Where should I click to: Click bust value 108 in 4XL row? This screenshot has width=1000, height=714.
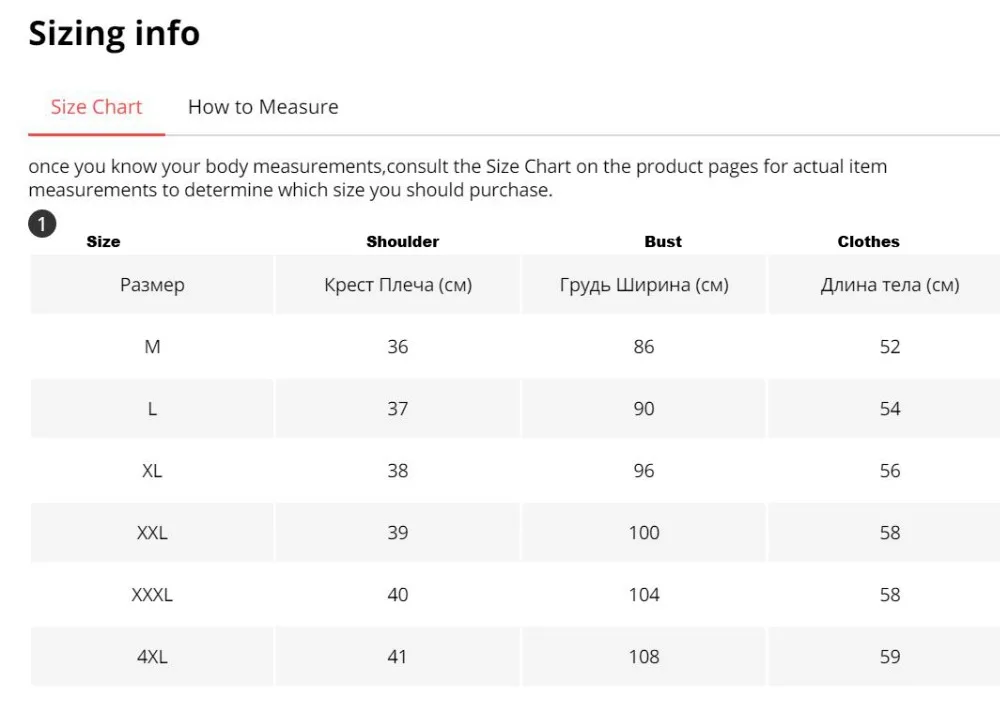click(644, 657)
